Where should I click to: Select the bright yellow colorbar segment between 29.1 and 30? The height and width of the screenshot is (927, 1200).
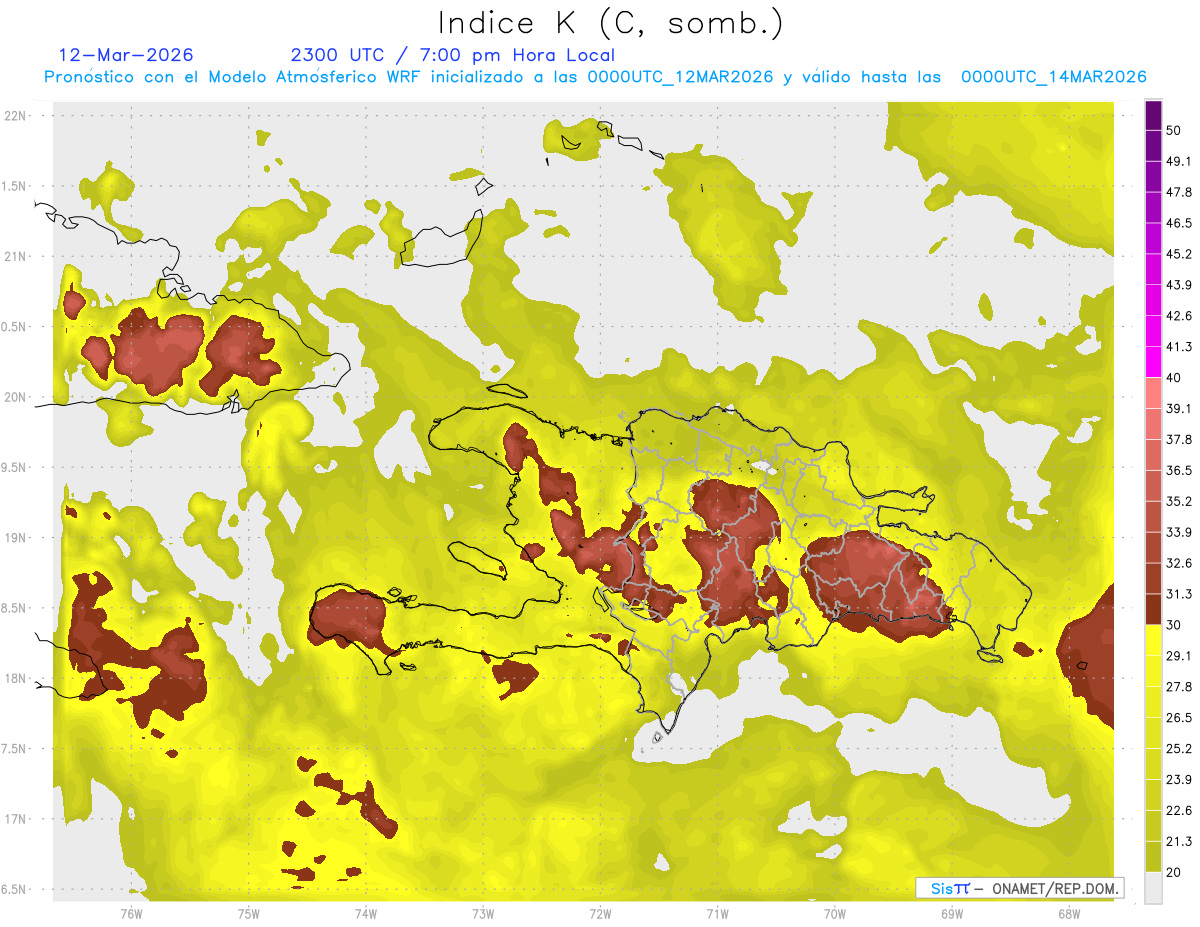(x=1153, y=640)
